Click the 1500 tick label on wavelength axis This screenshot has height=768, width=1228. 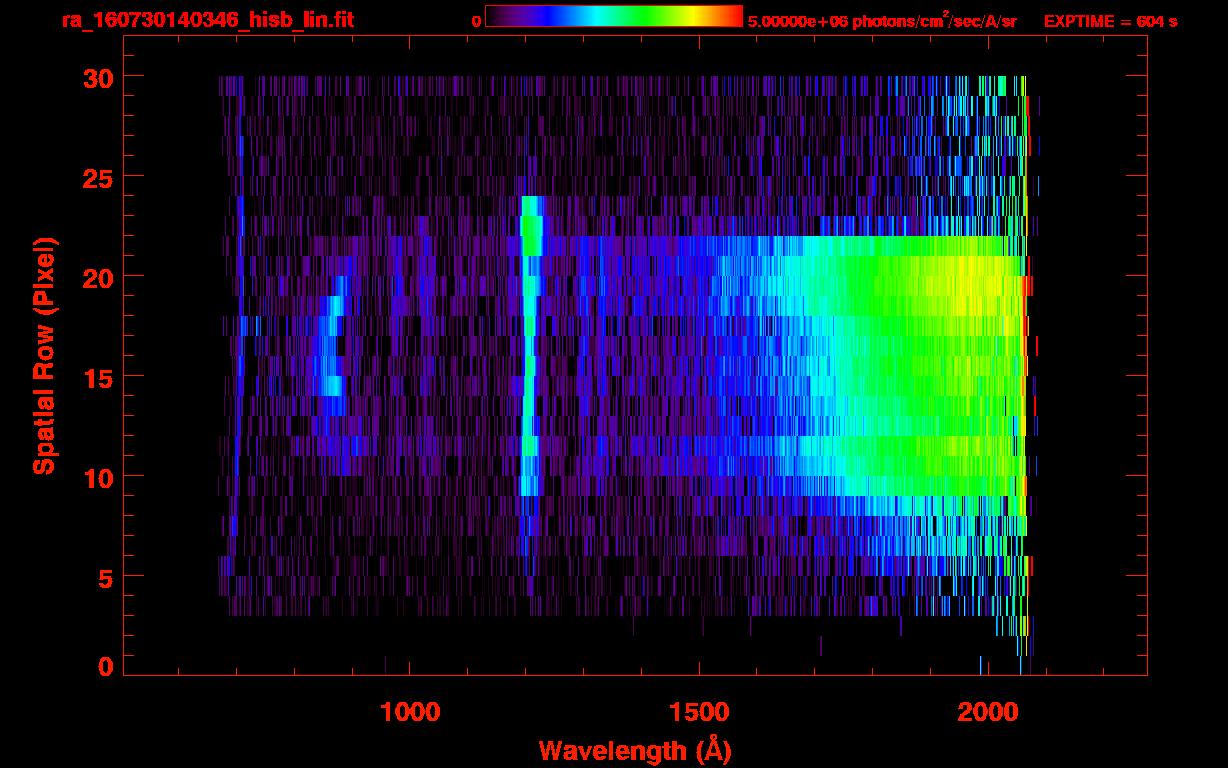click(698, 712)
